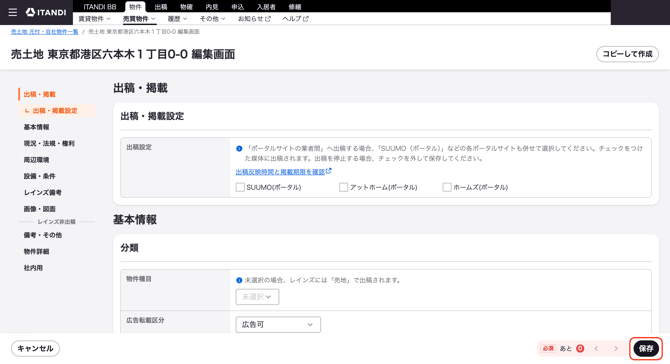This screenshot has height=364, width=670.
Task: Jump to 周辺環境 in the sidebar
Action: [36, 160]
